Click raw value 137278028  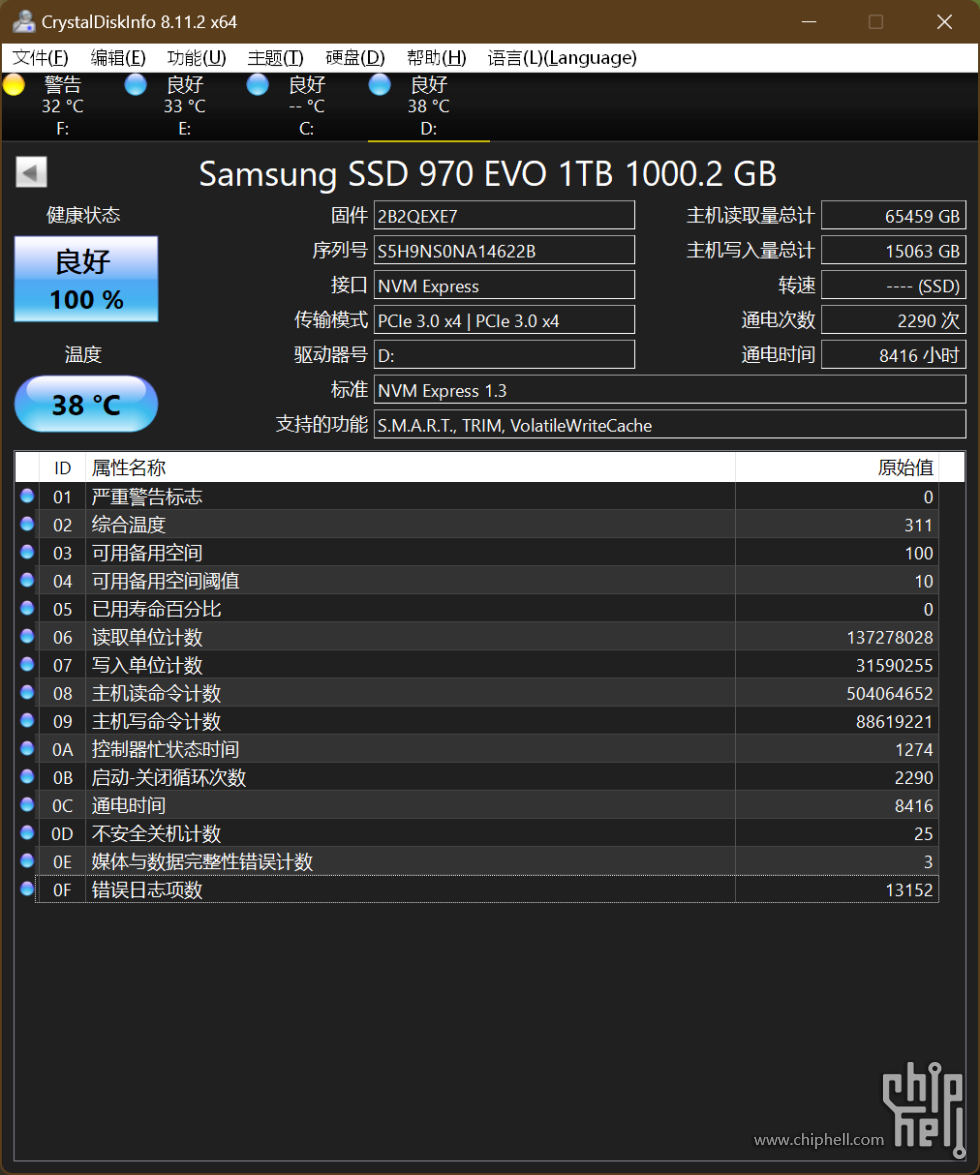click(x=890, y=638)
